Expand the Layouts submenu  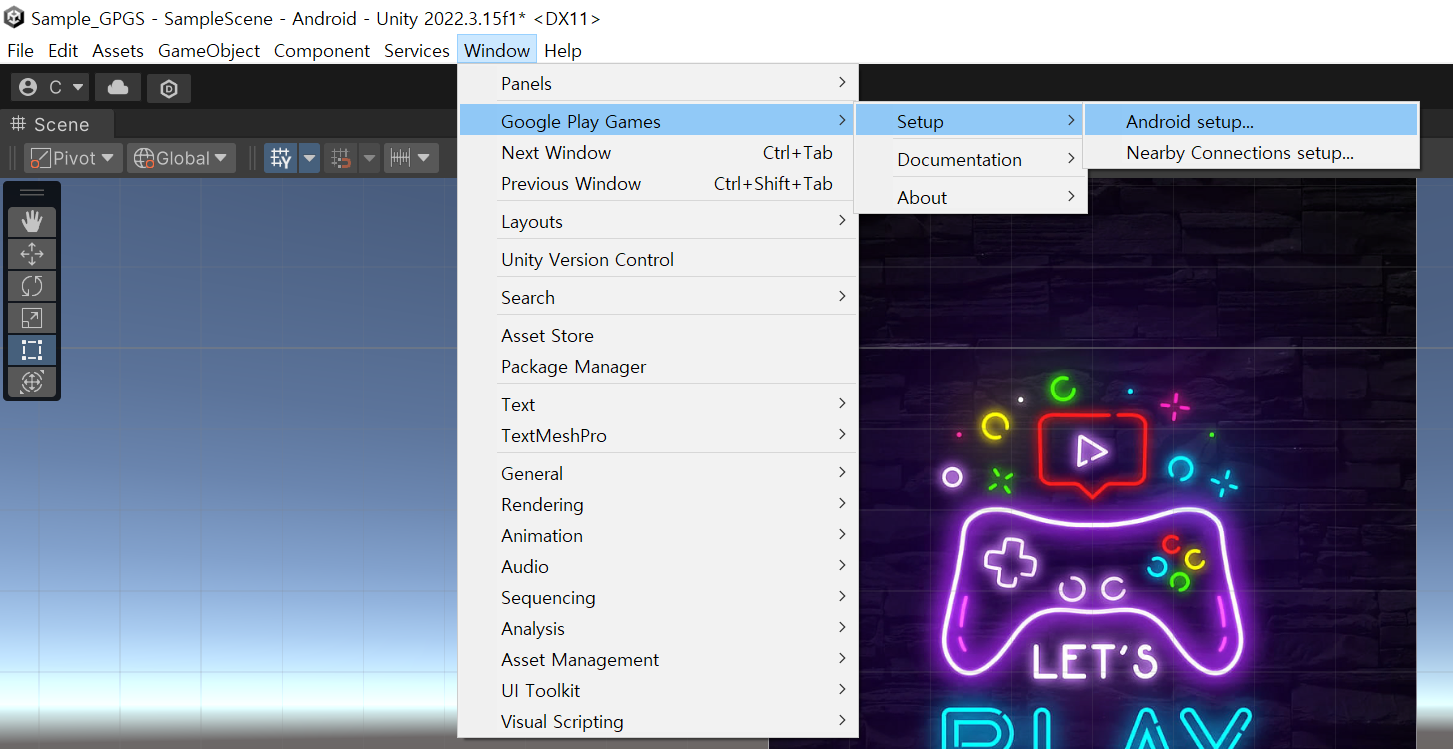(658, 221)
